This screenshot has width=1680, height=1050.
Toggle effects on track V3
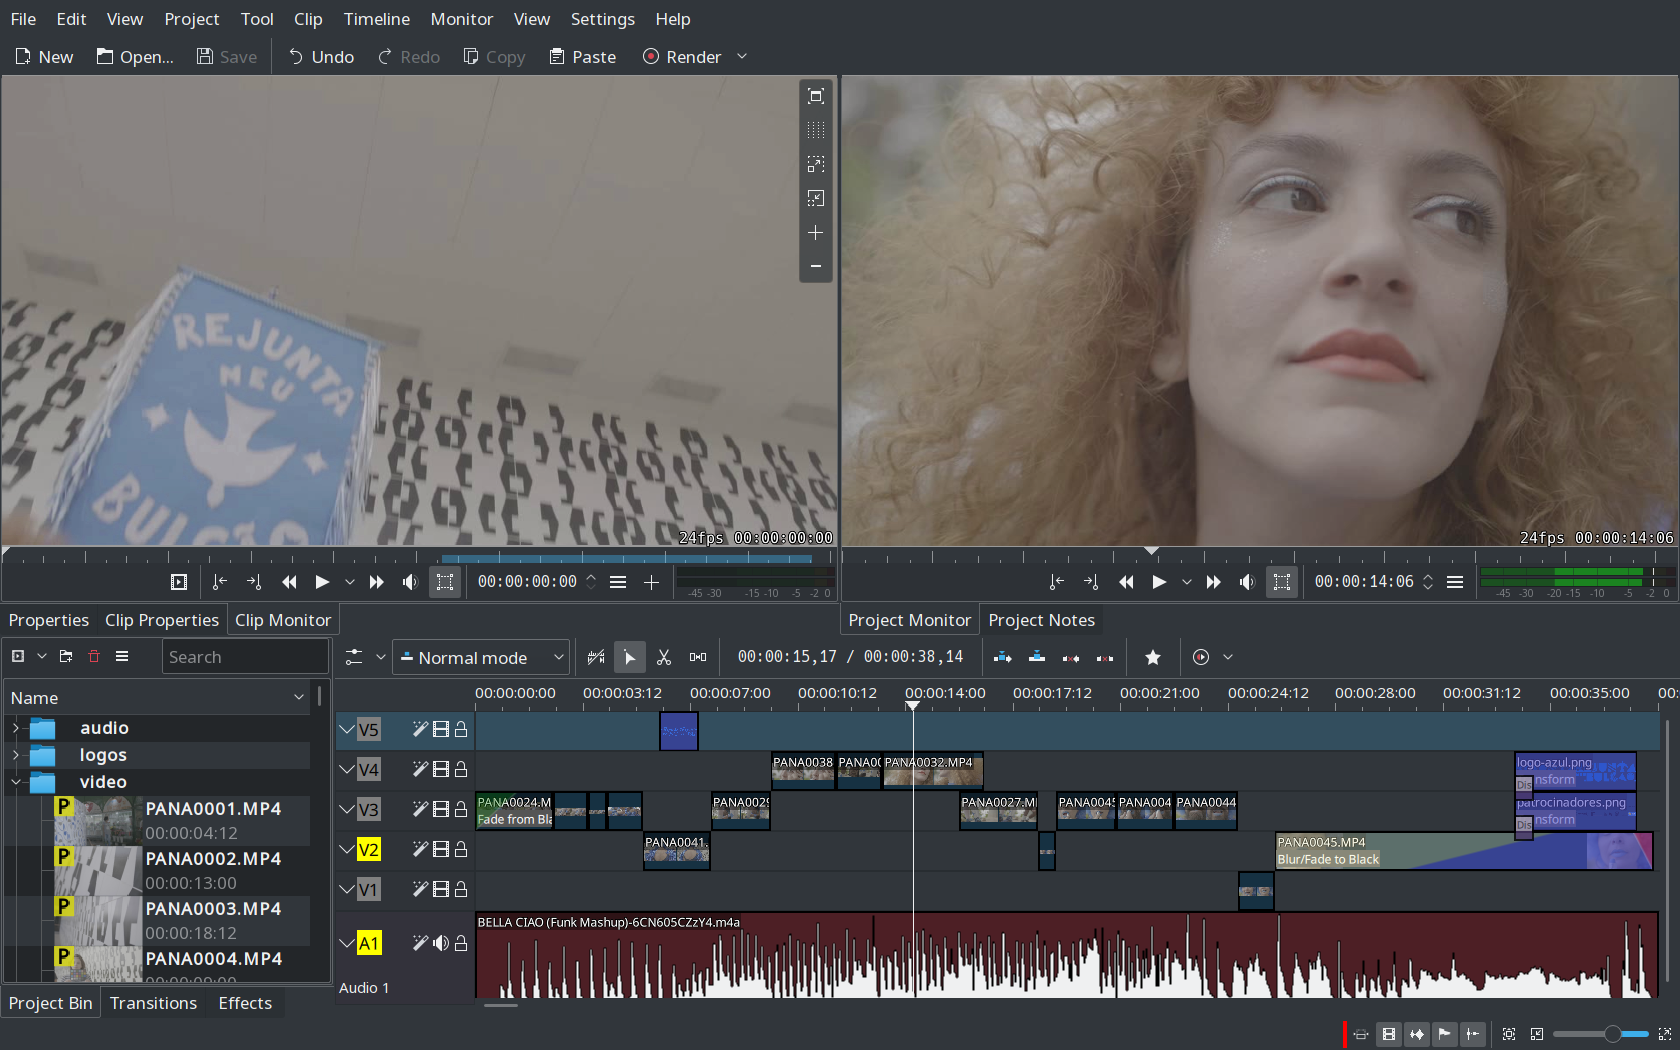(x=420, y=809)
